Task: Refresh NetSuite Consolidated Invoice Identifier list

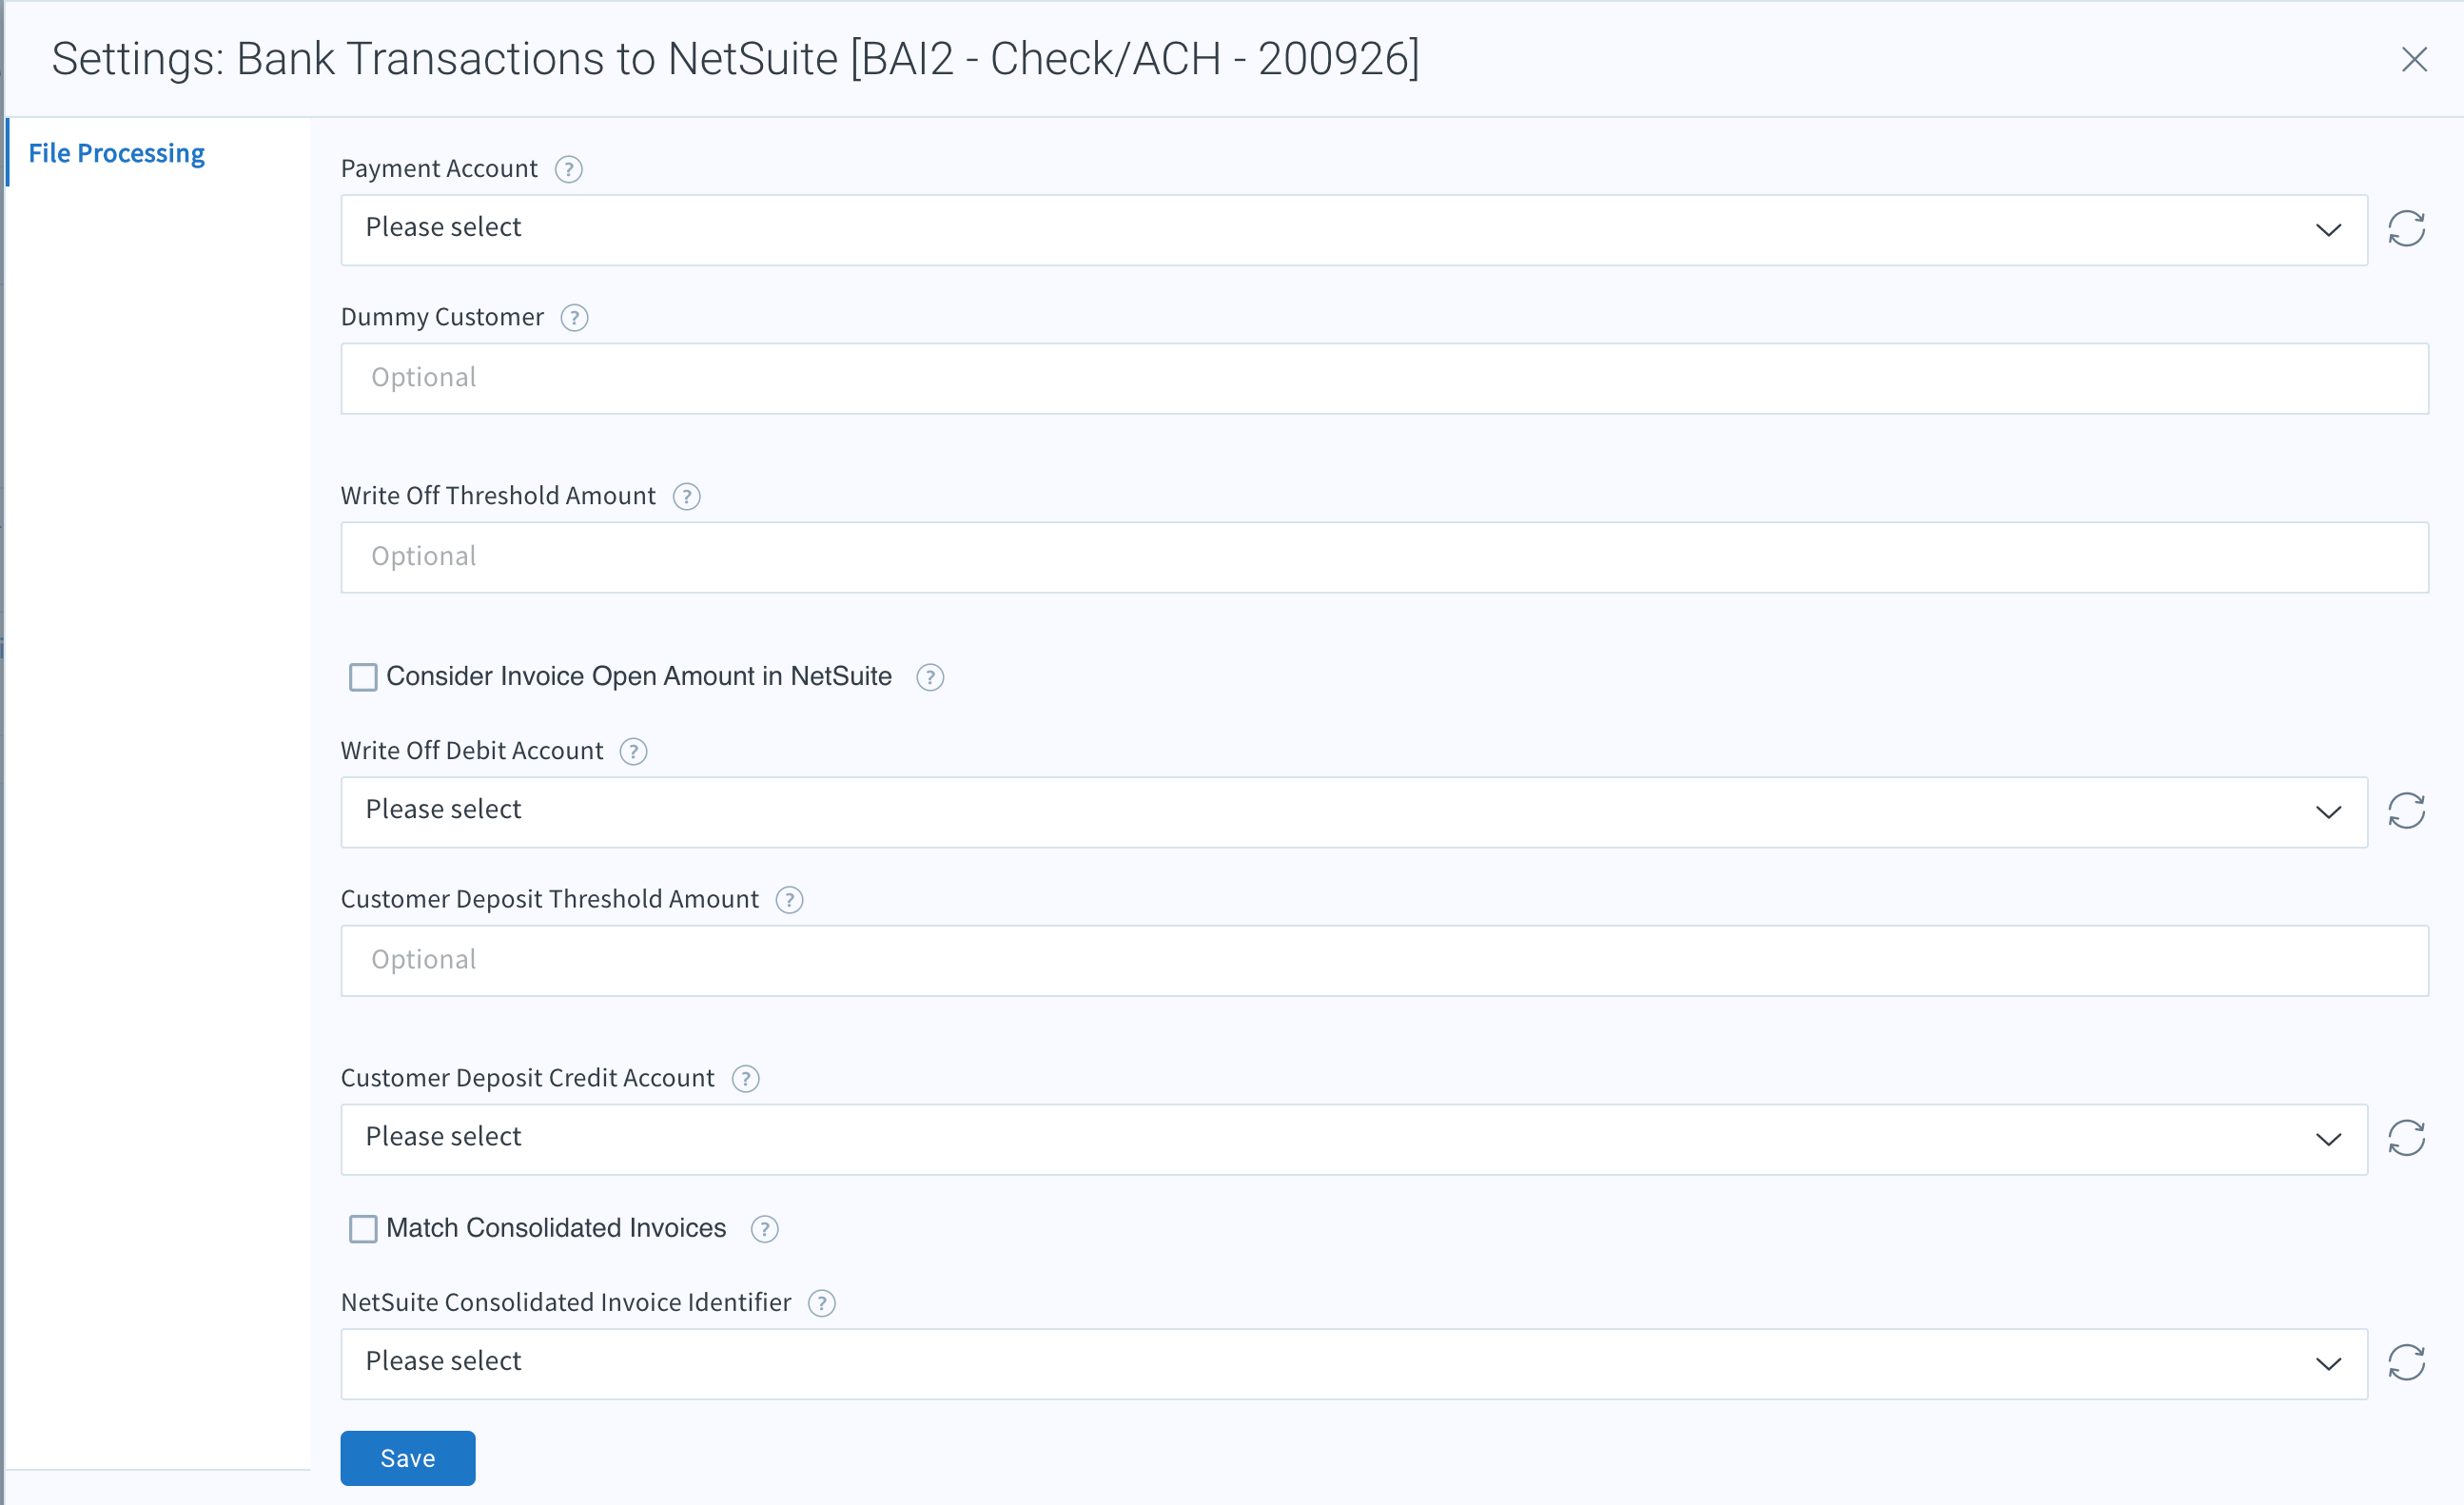Action: (x=2406, y=1363)
